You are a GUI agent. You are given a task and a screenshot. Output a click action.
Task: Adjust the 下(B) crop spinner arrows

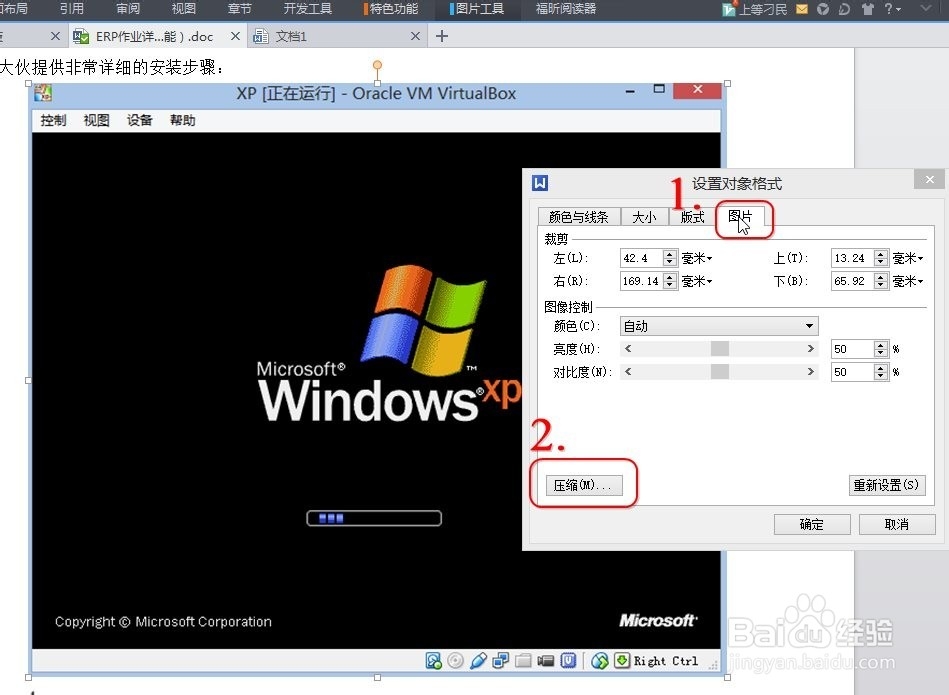(x=881, y=281)
